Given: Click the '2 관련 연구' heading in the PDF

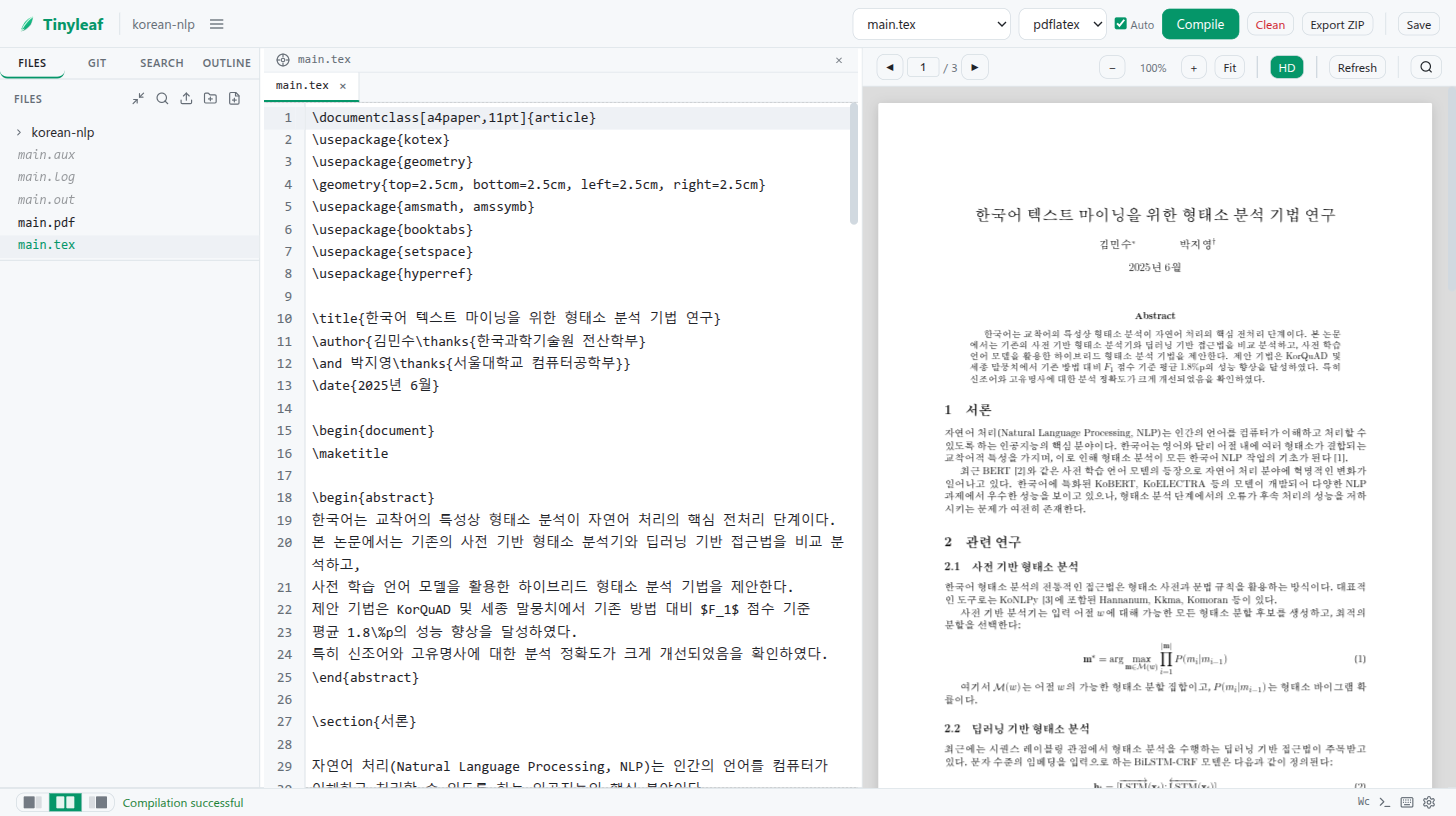Looking at the screenshot, I should click(982, 542).
